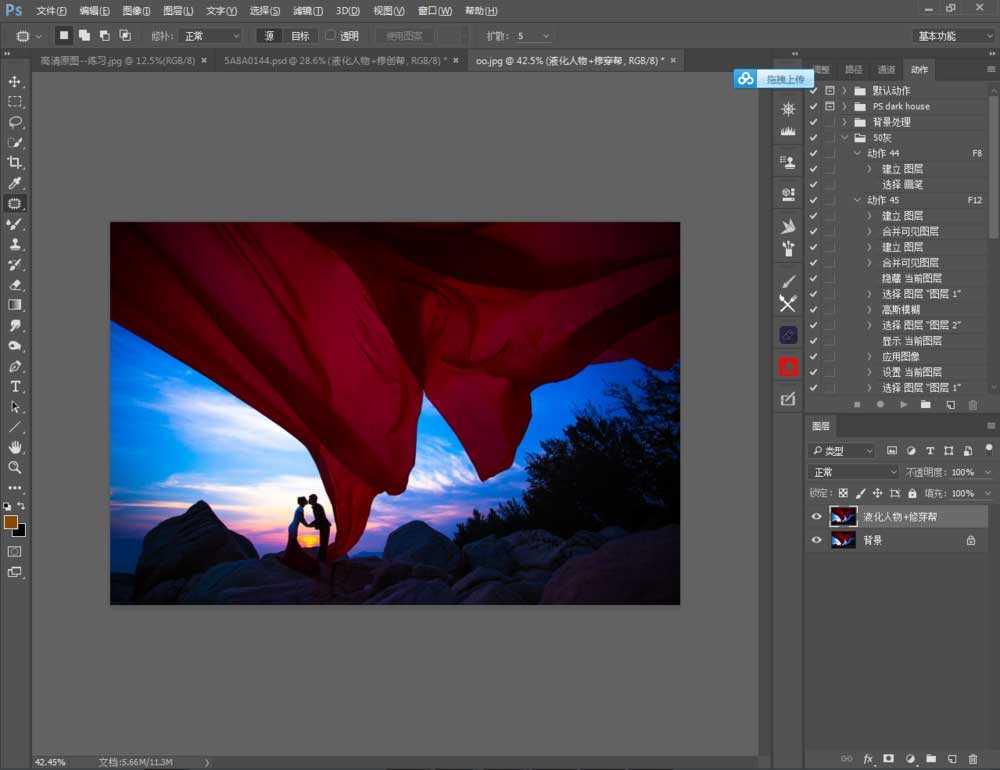Select the Move tool
The width and height of the screenshot is (1000, 770).
pyautogui.click(x=14, y=82)
